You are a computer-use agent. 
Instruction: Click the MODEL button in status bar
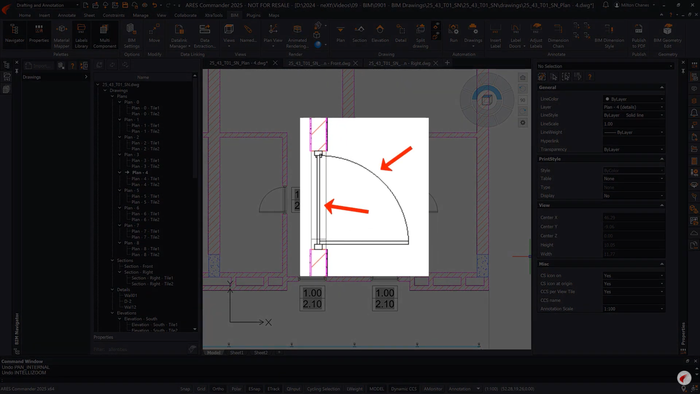click(376, 389)
